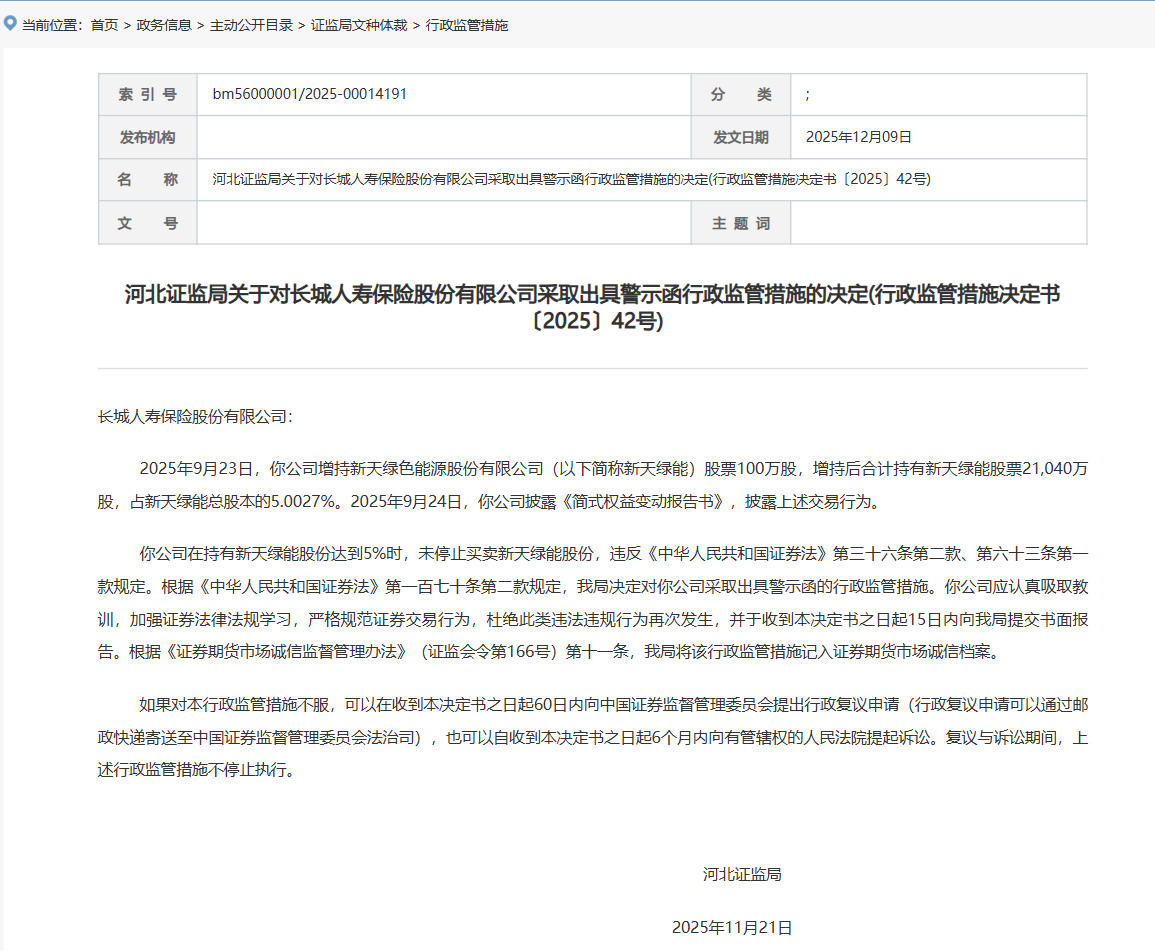Viewport: 1155px width, 951px height.
Task: Click the 发布机构 label cell
Action: pyautogui.click(x=147, y=137)
